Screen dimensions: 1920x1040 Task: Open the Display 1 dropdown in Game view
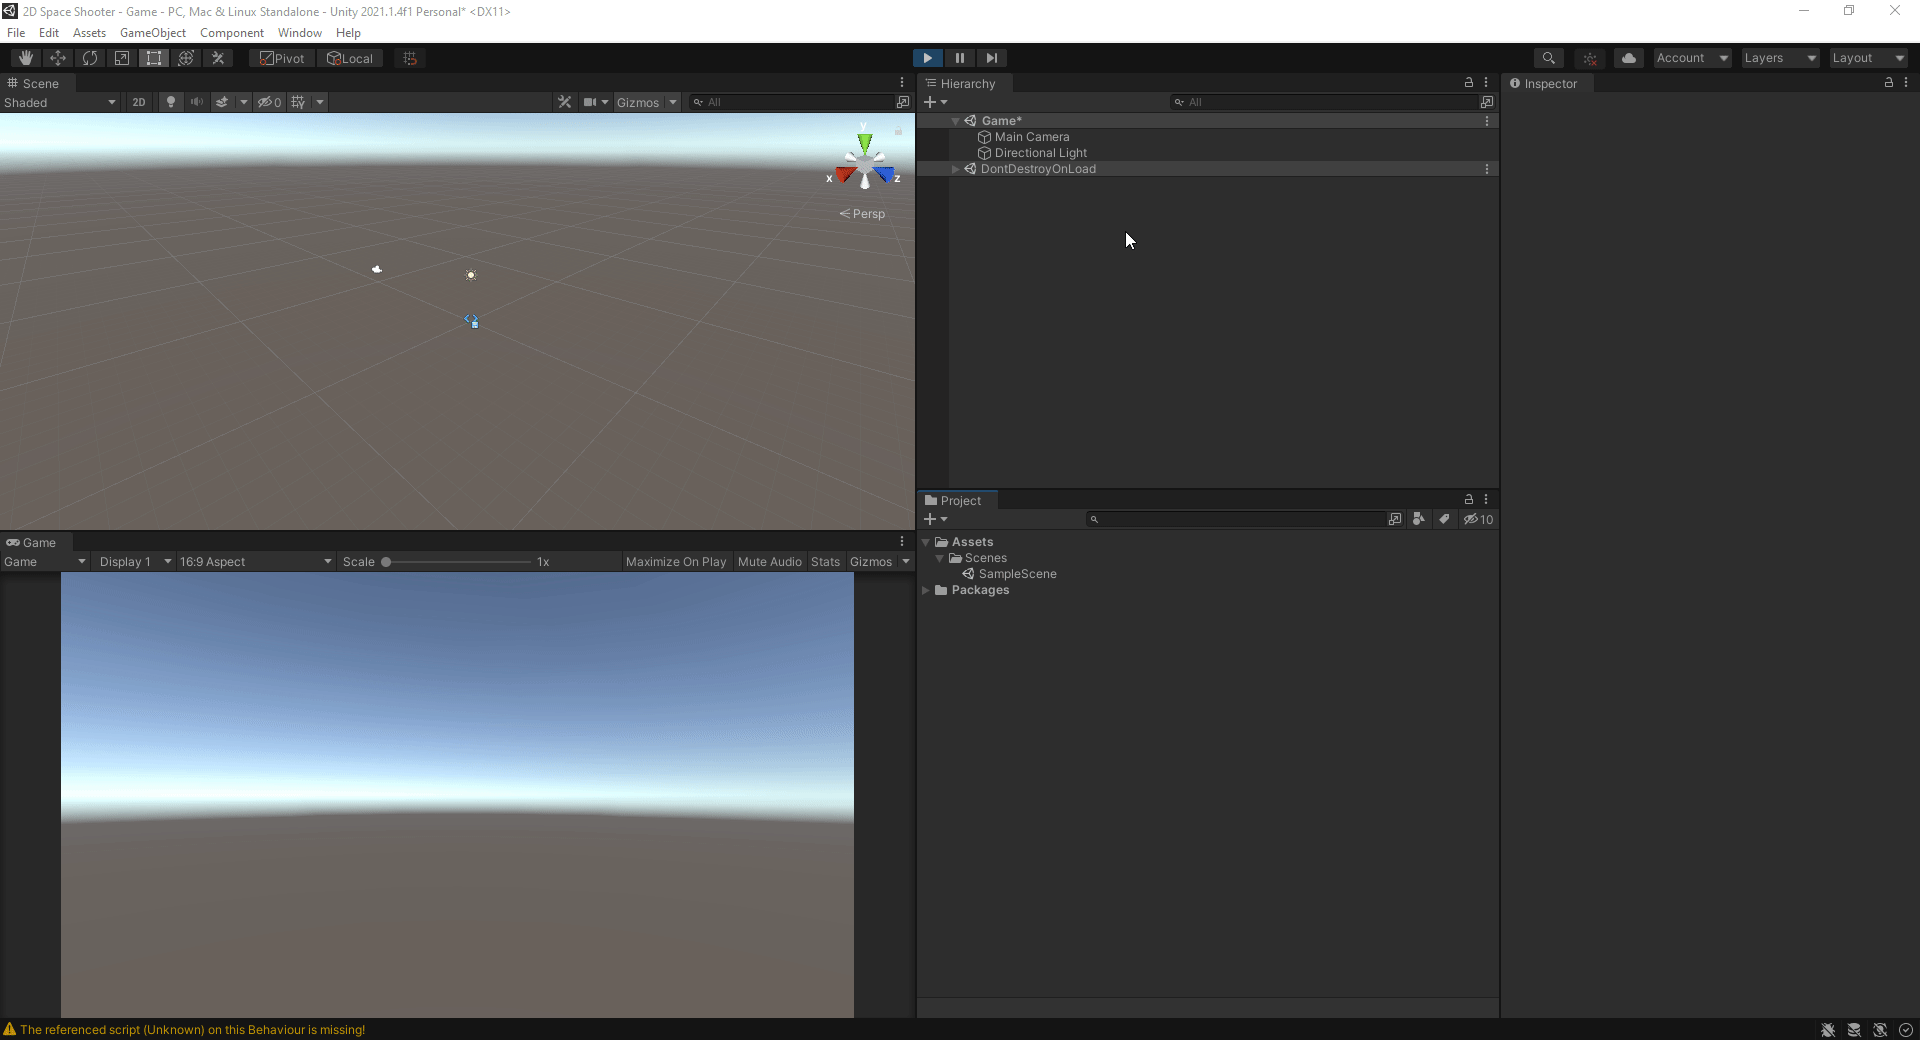[134, 561]
